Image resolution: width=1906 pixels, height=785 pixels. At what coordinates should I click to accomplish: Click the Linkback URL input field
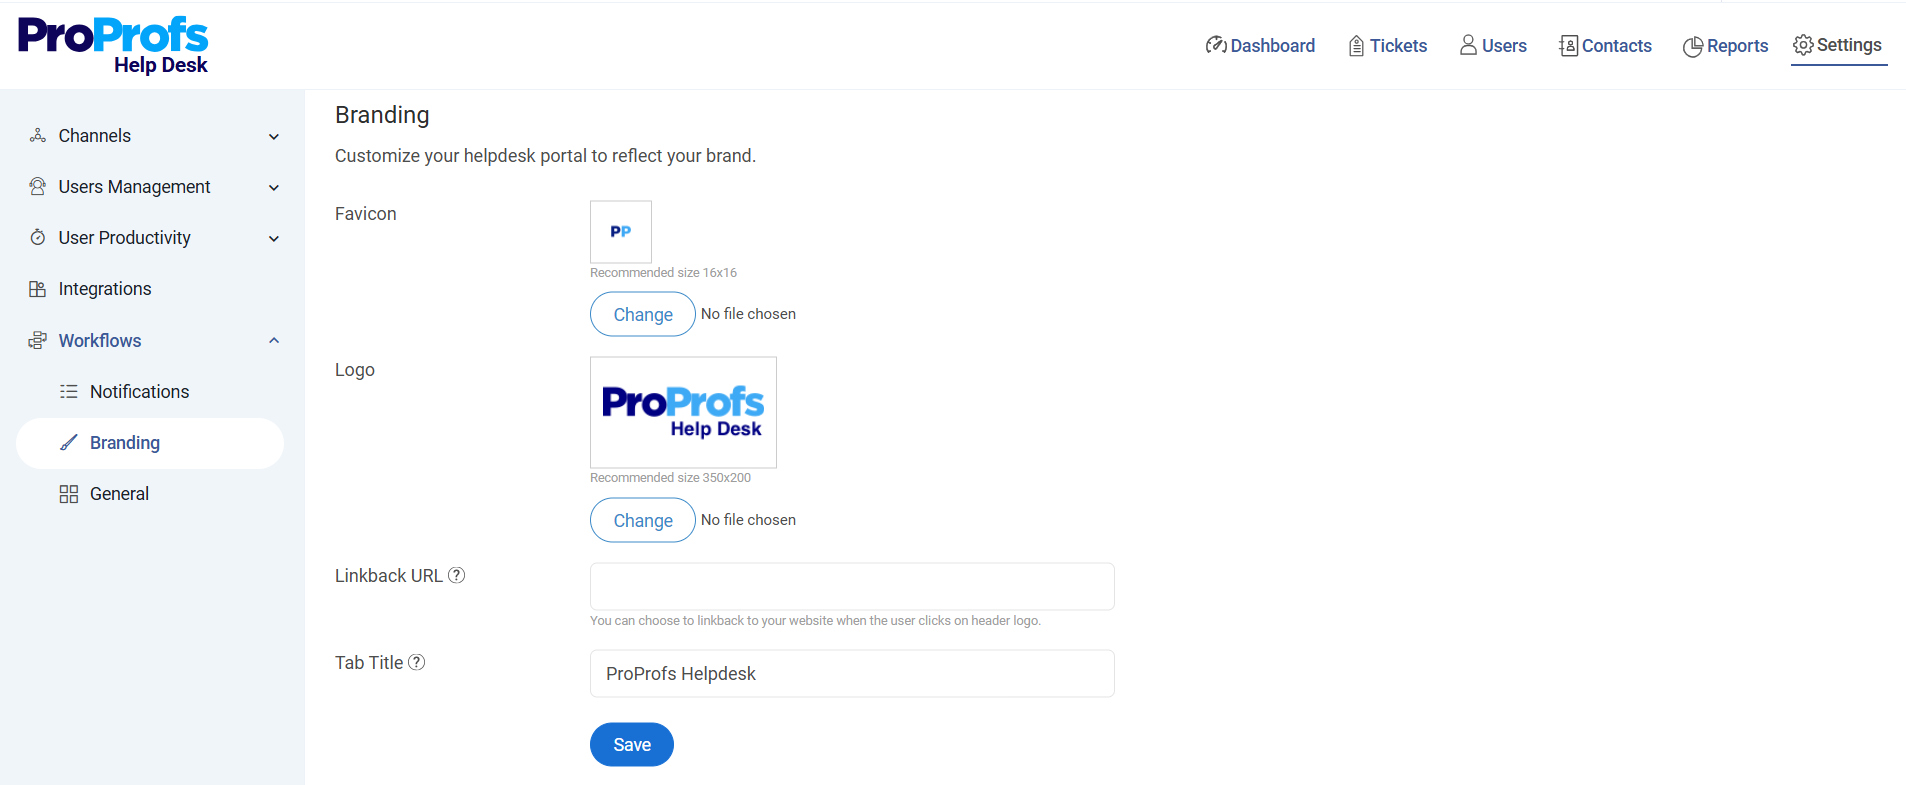coord(852,587)
